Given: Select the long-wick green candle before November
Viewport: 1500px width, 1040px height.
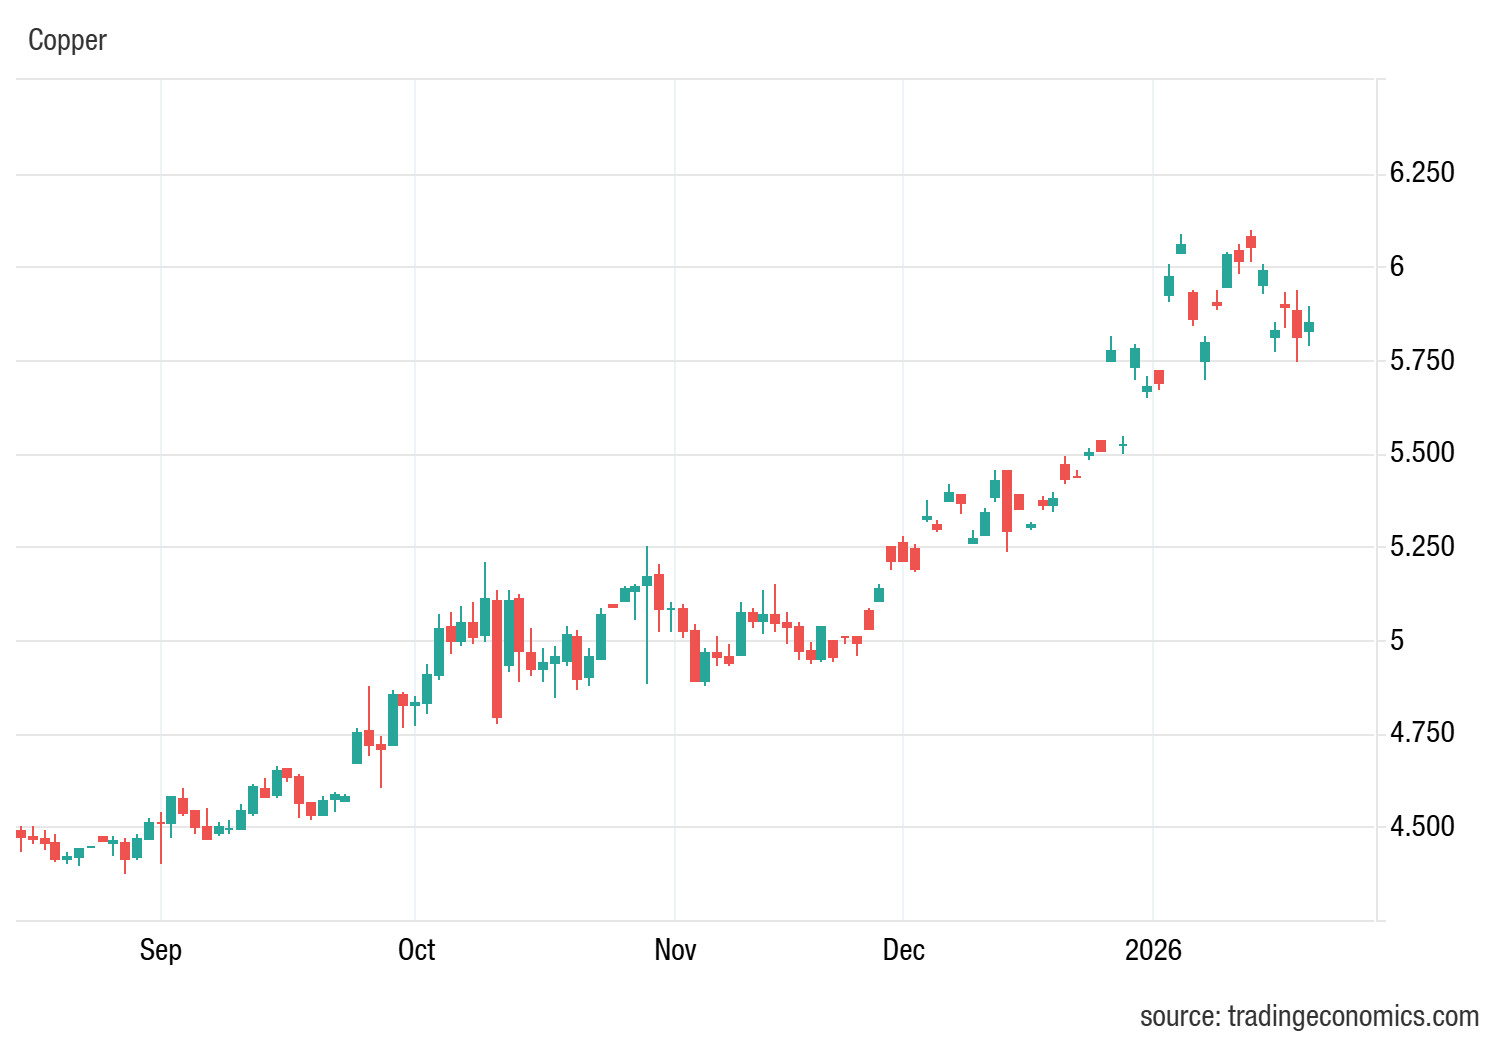Looking at the screenshot, I should (x=647, y=581).
